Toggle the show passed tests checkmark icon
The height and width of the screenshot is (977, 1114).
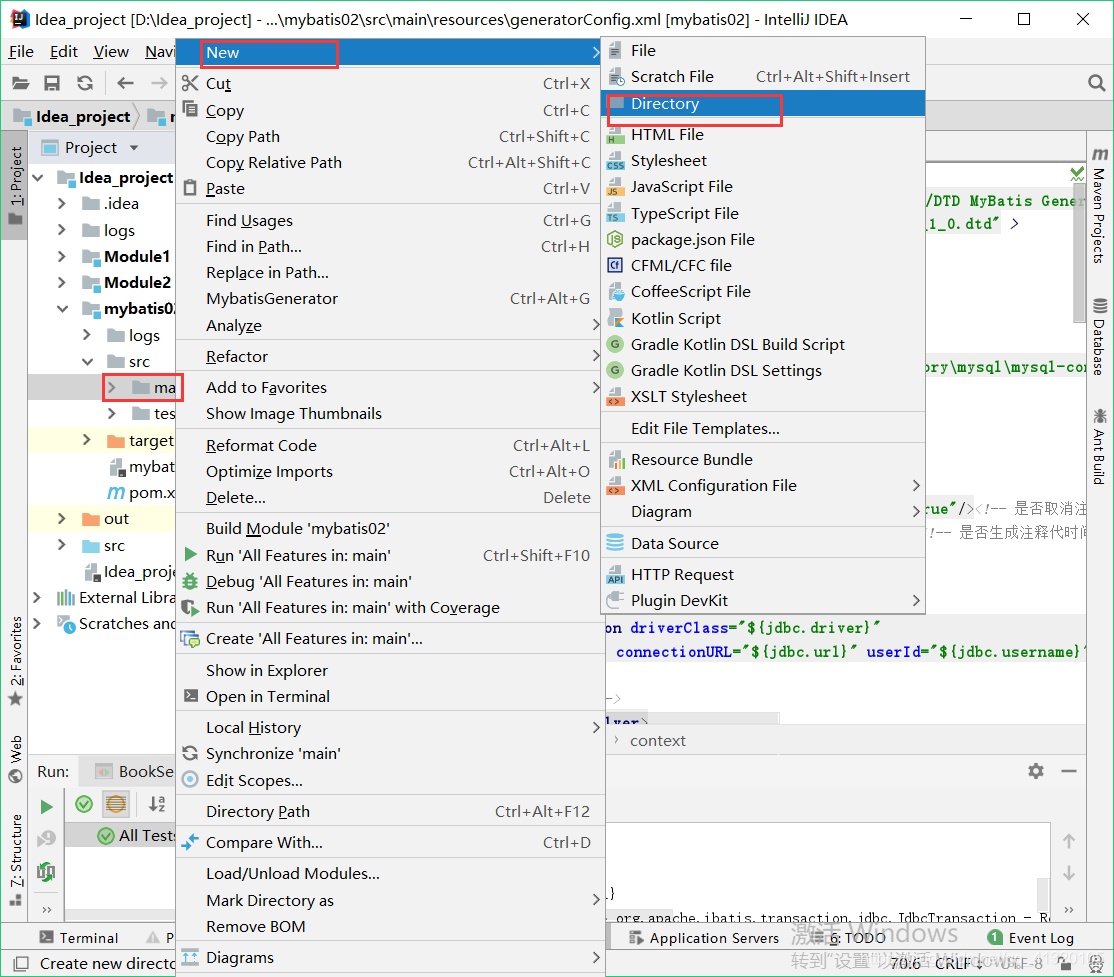(x=84, y=804)
